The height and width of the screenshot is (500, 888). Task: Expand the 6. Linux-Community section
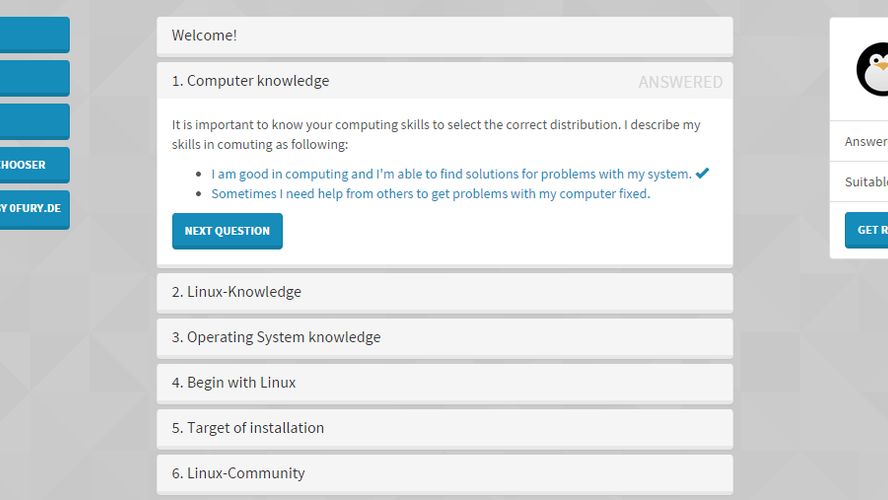pos(444,473)
